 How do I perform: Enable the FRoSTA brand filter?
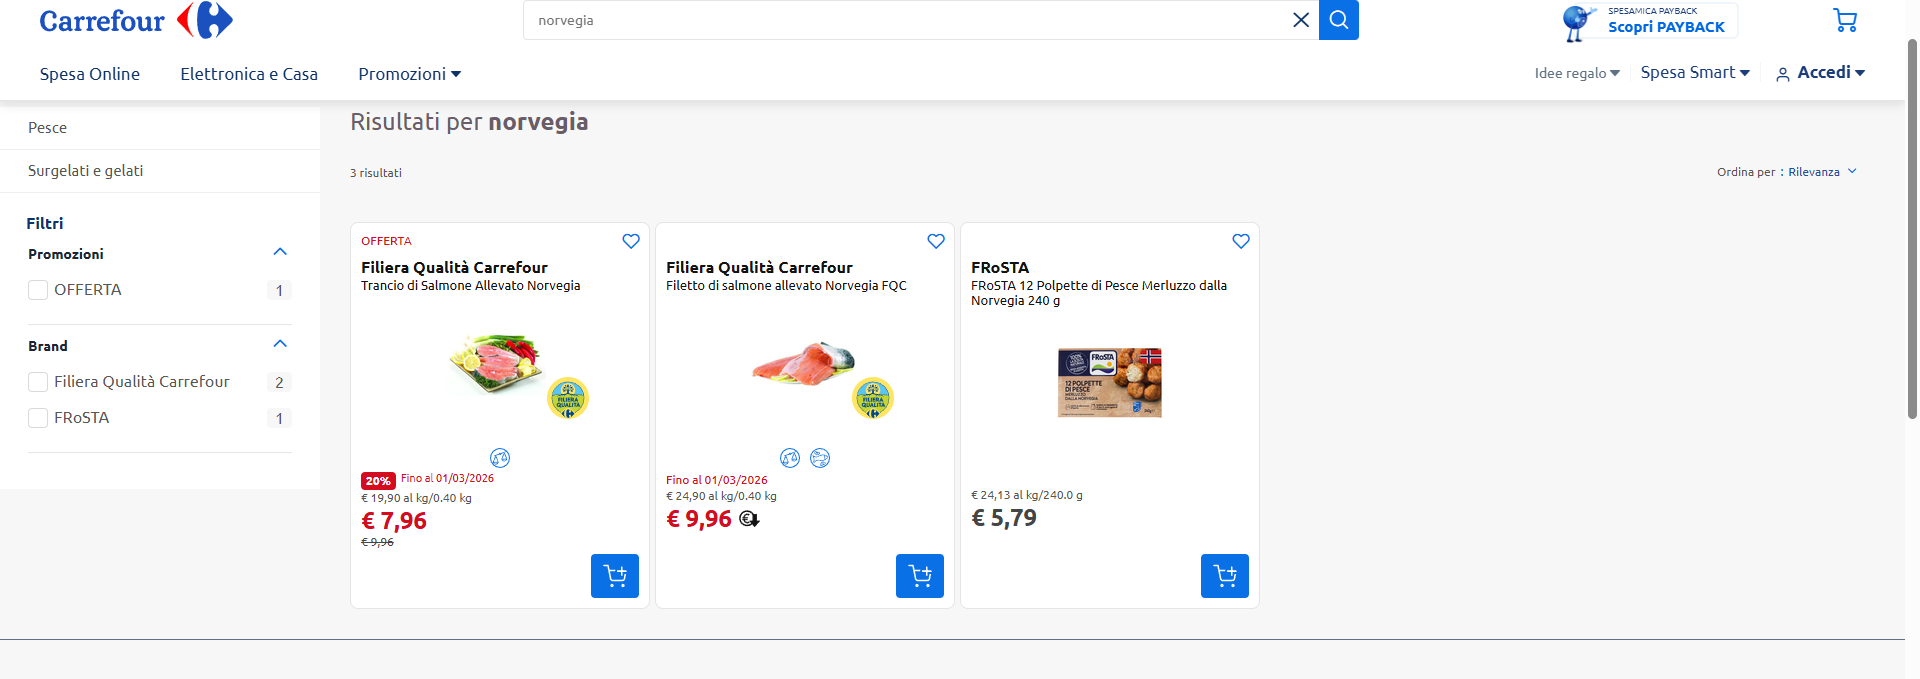38,418
